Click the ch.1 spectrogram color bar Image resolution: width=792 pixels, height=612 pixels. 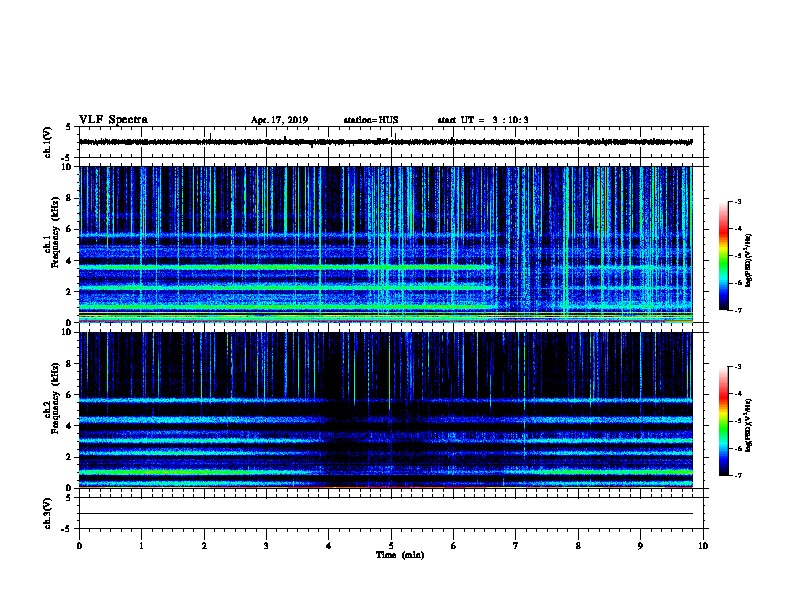pos(723,256)
